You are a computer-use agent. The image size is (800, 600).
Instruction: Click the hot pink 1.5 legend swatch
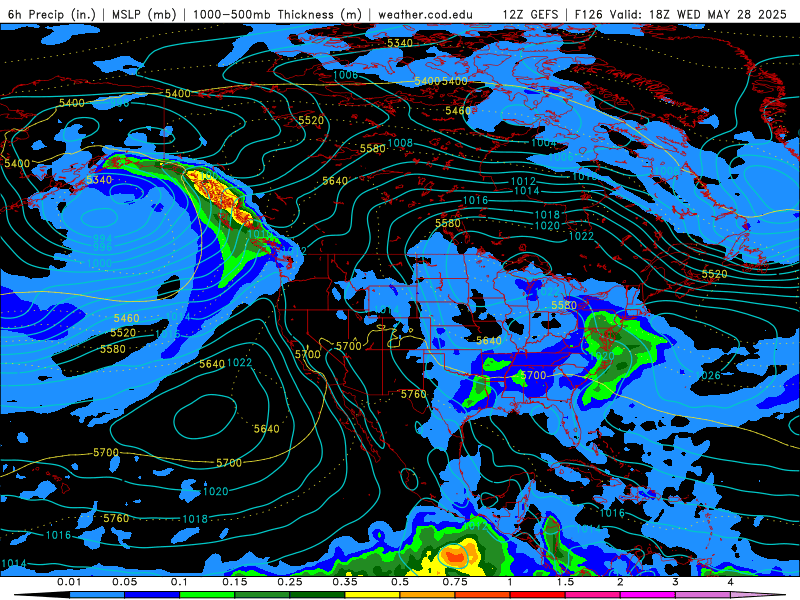coord(593,595)
